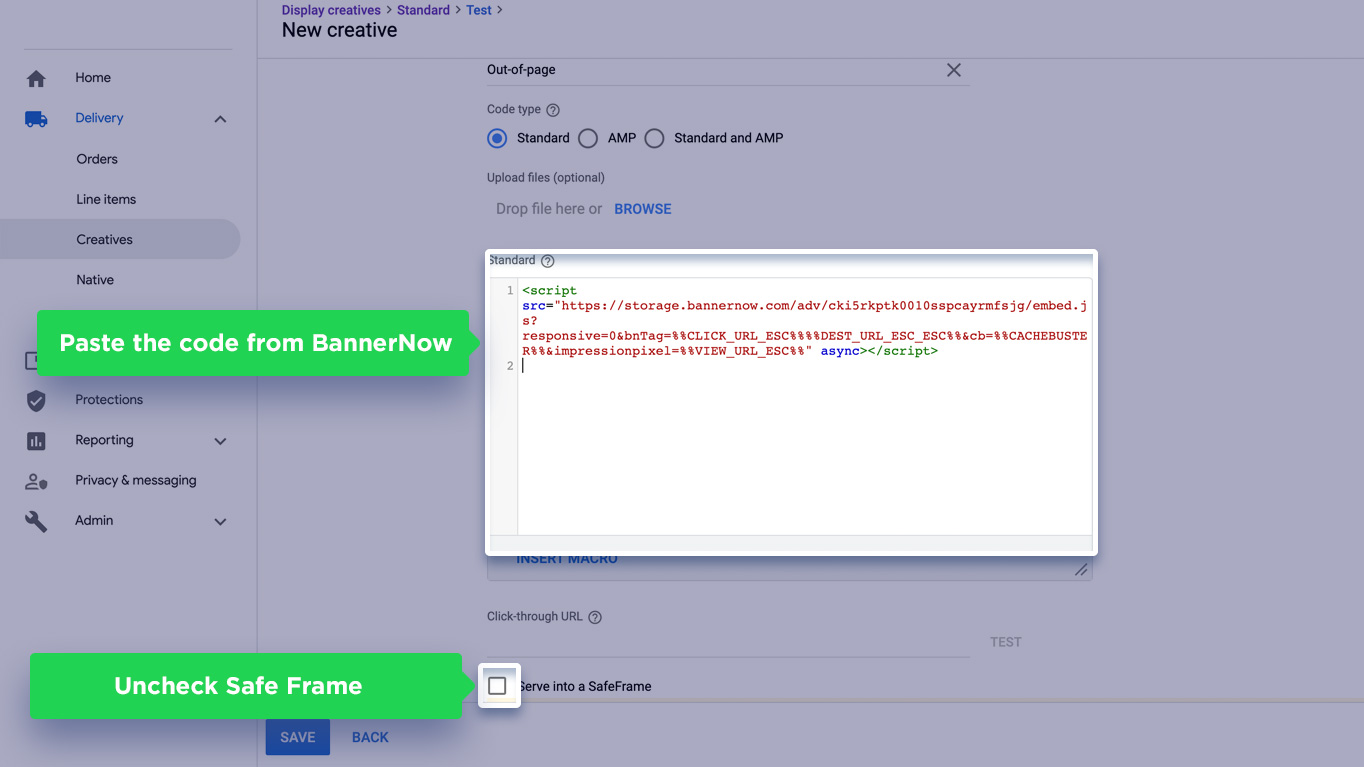Open Creatives in the sidebar
The image size is (1364, 767).
point(120,239)
